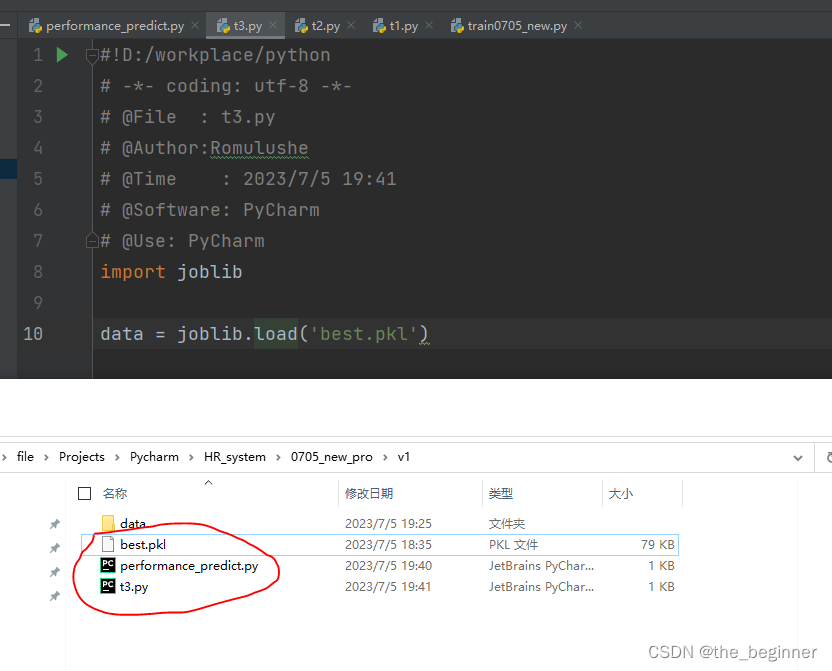
Task: Sort files by clicking the 修改日期 column header
Action: 370,493
